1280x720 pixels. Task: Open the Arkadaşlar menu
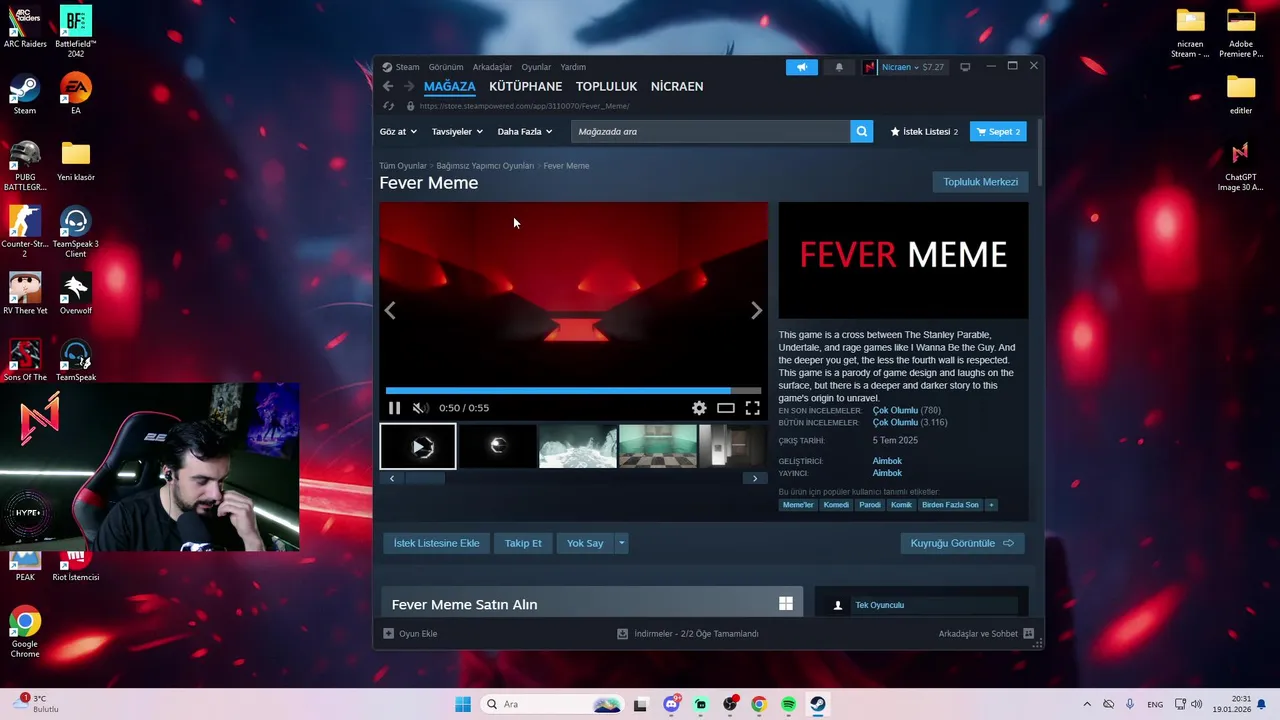pos(492,67)
